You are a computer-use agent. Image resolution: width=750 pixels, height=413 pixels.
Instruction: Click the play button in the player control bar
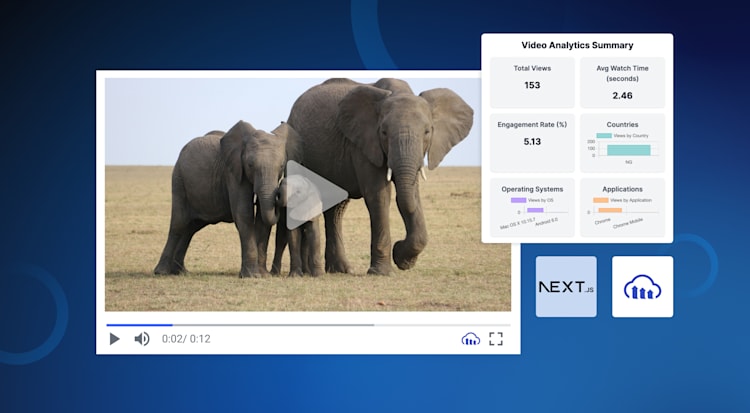click(114, 339)
